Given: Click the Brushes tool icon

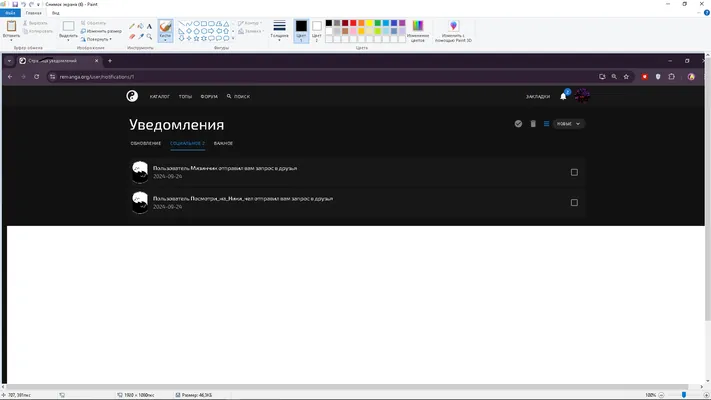Looking at the screenshot, I should [166, 26].
